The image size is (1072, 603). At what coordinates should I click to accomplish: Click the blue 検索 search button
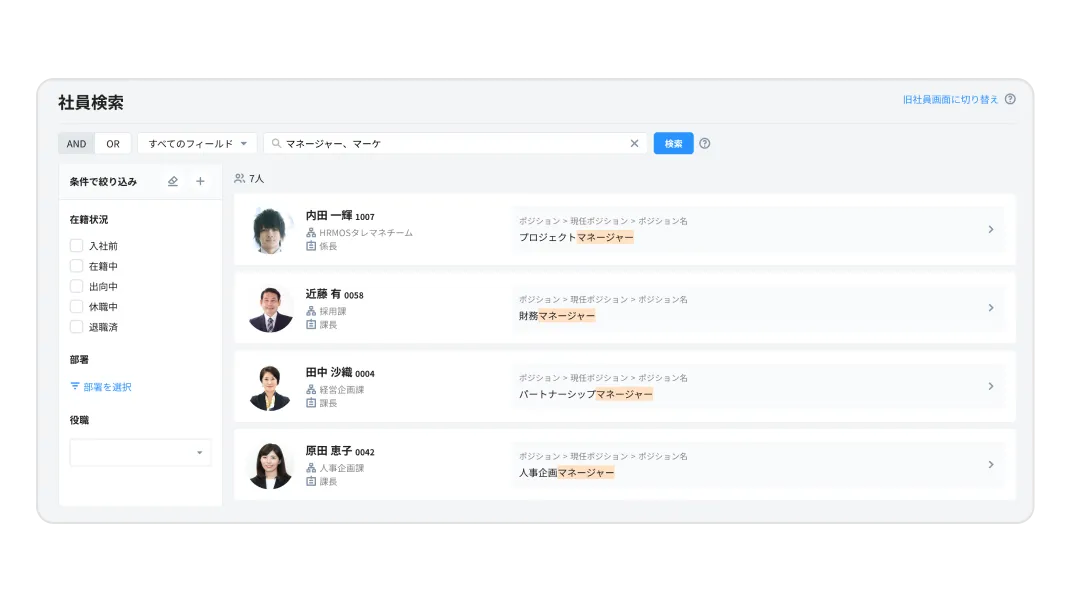click(x=672, y=143)
